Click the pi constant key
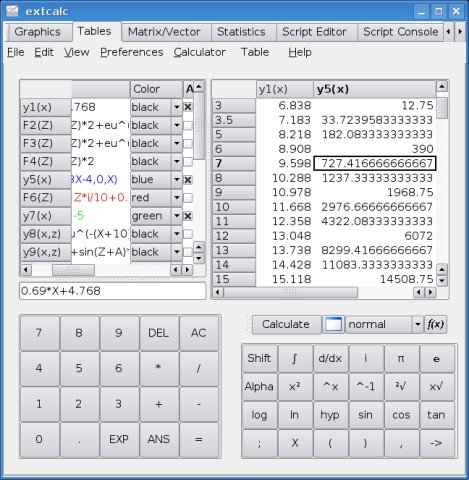Viewport: 469px width, 480px height. [x=401, y=359]
